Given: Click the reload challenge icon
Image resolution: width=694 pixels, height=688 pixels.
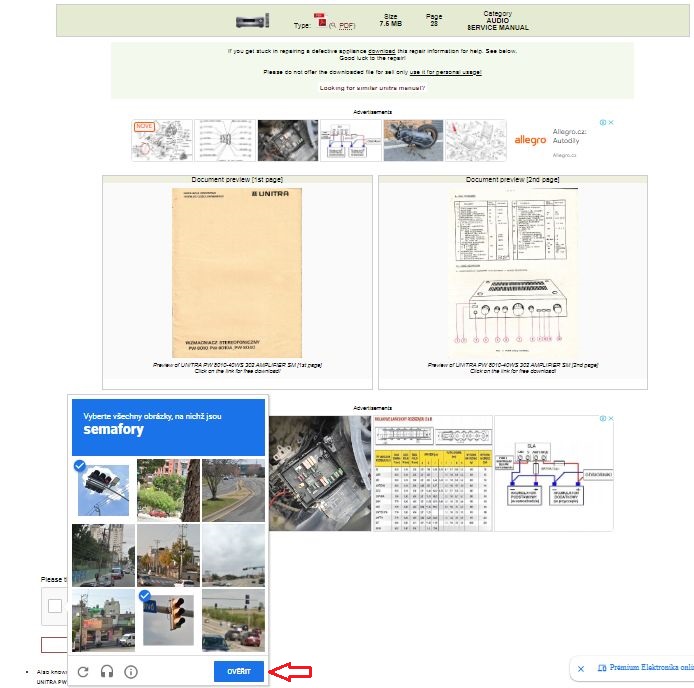Looking at the screenshot, I should pos(83,672).
